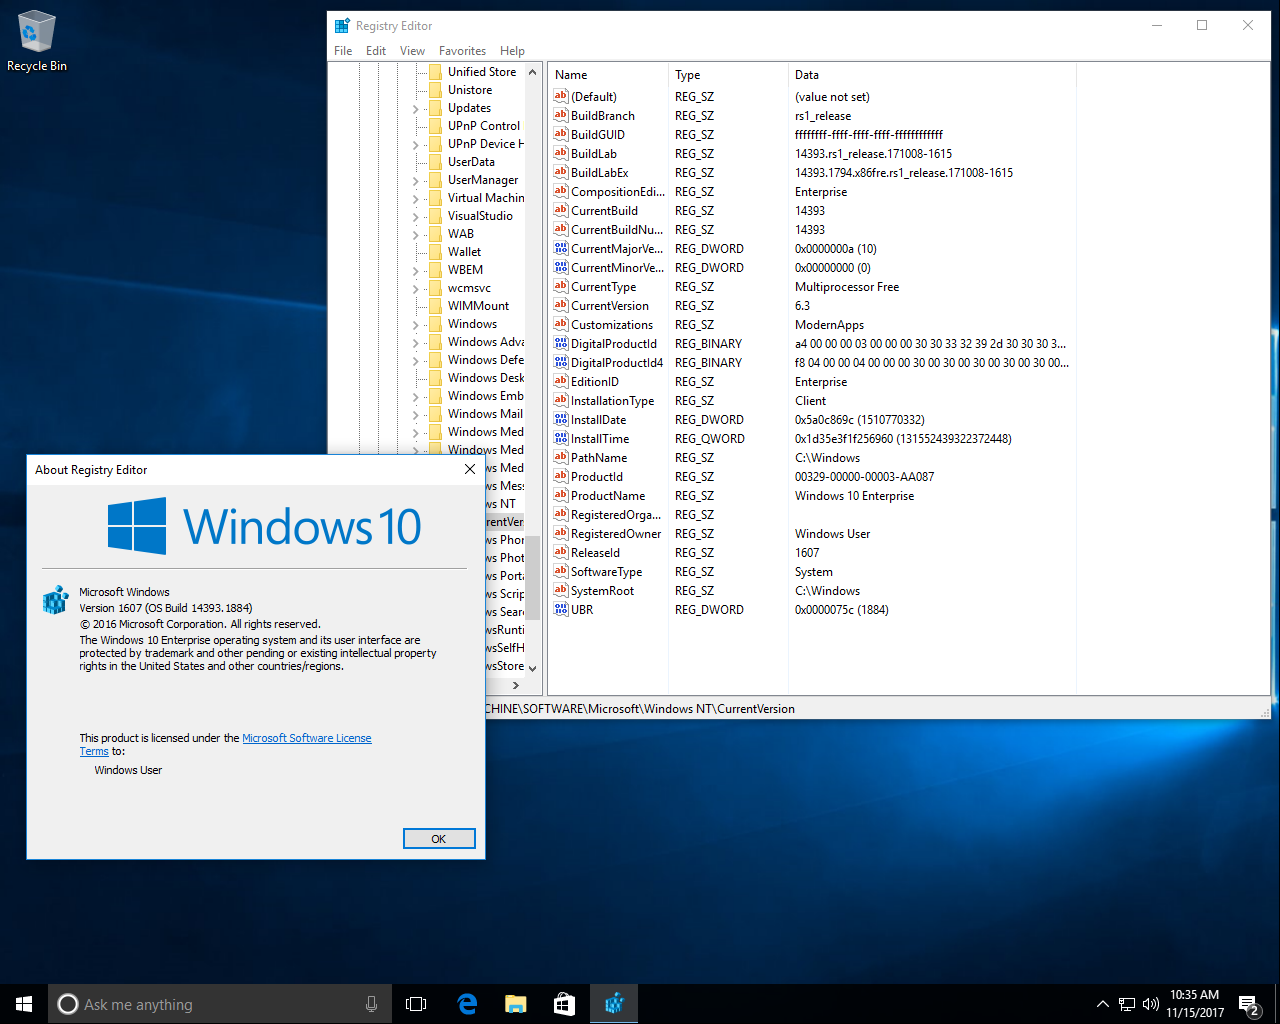Image resolution: width=1280 pixels, height=1024 pixels.
Task: Click OK in About Registry Editor
Action: pos(439,839)
